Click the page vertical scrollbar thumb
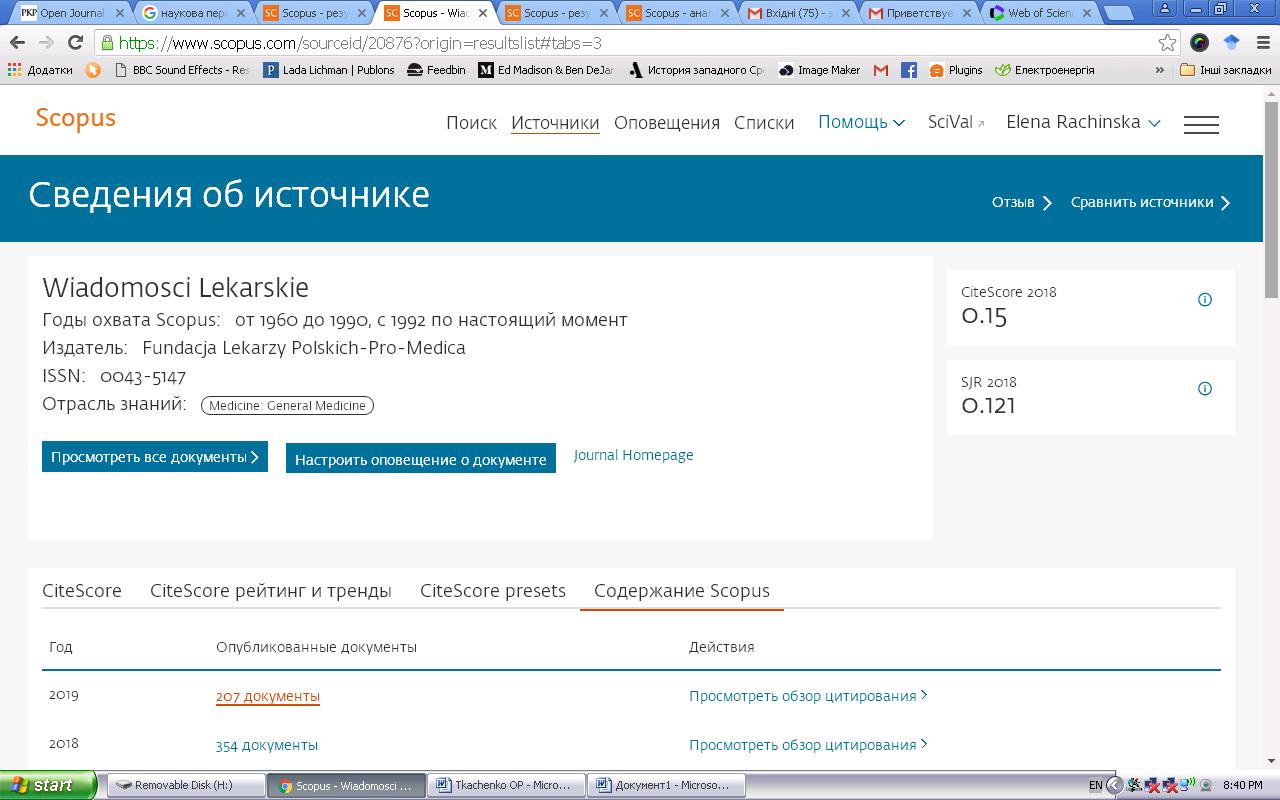Image resolution: width=1280 pixels, height=800 pixels. pos(1271,199)
